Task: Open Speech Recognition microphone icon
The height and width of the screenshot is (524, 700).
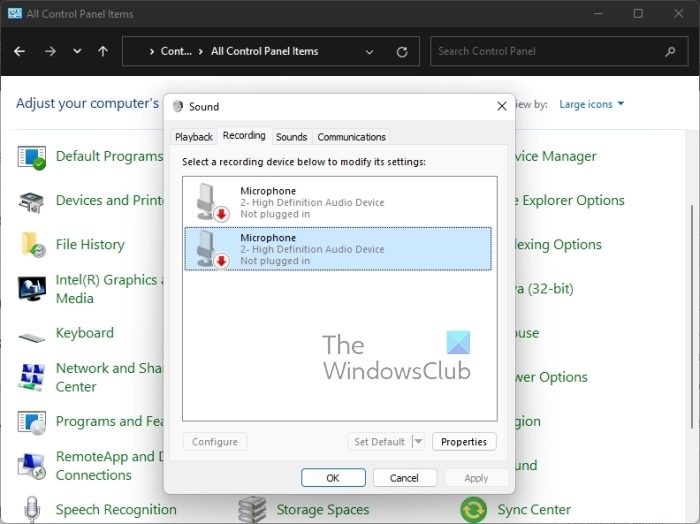Action: point(32,509)
